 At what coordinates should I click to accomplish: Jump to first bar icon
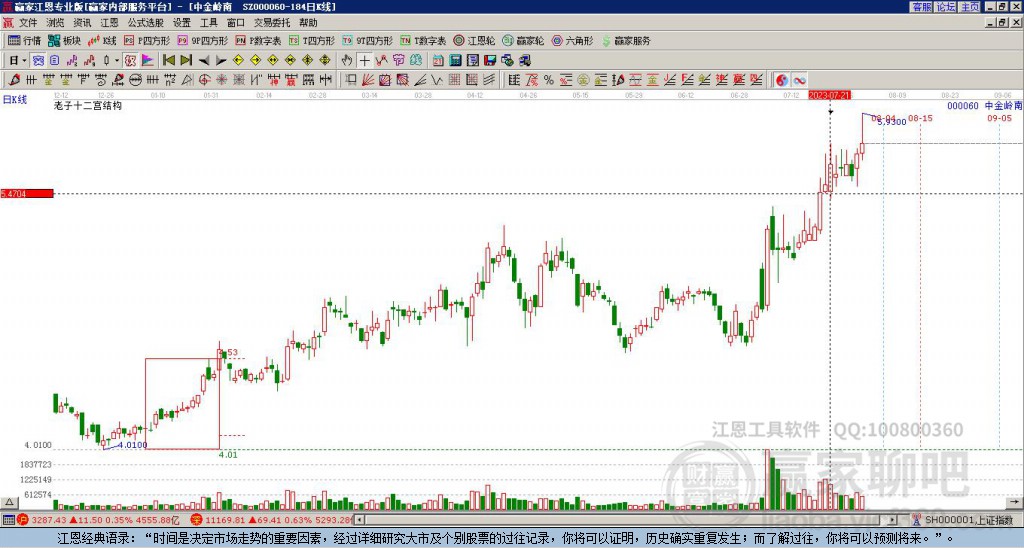[x=168, y=61]
